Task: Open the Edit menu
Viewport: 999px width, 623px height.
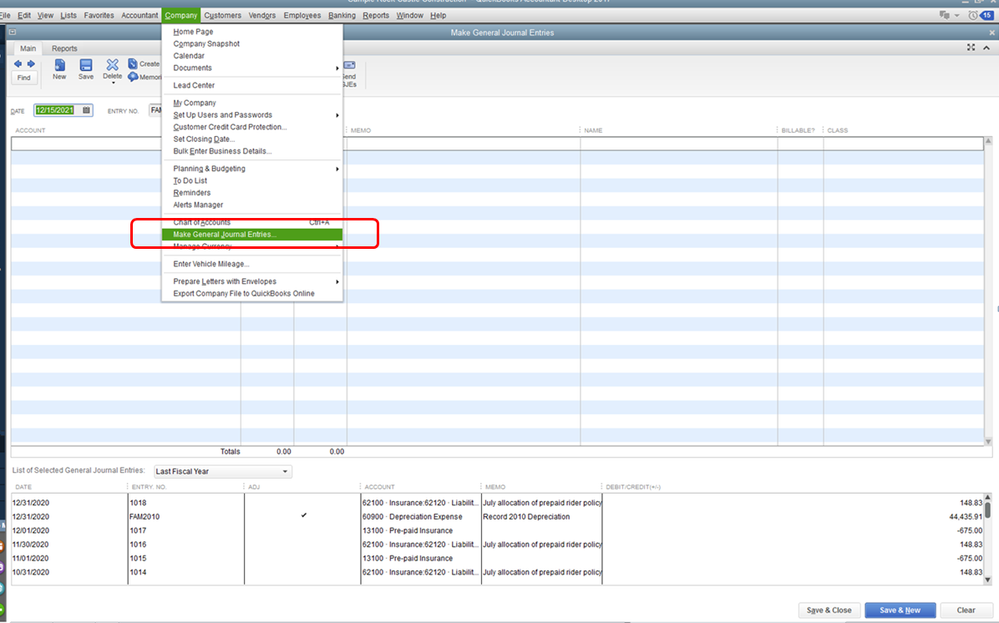Action: 24,15
